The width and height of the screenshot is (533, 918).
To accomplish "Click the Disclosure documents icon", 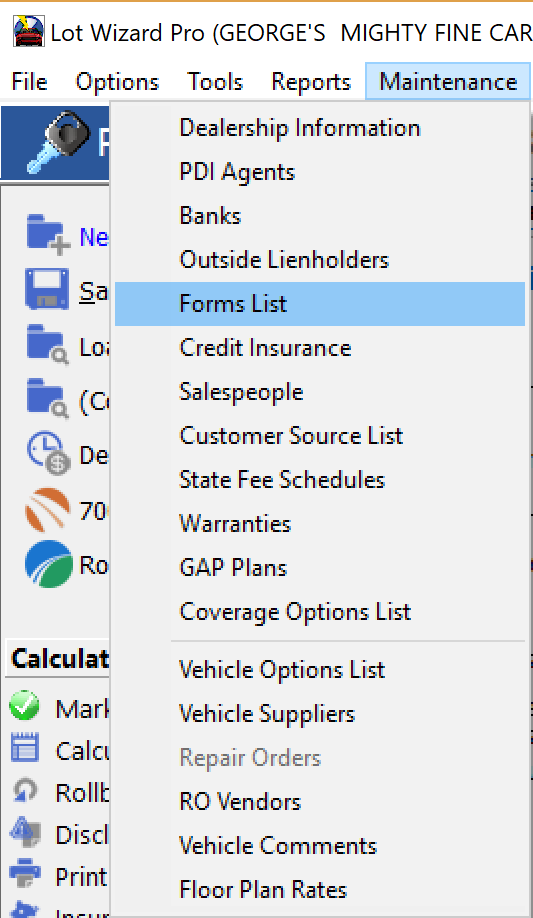I will [x=26, y=833].
